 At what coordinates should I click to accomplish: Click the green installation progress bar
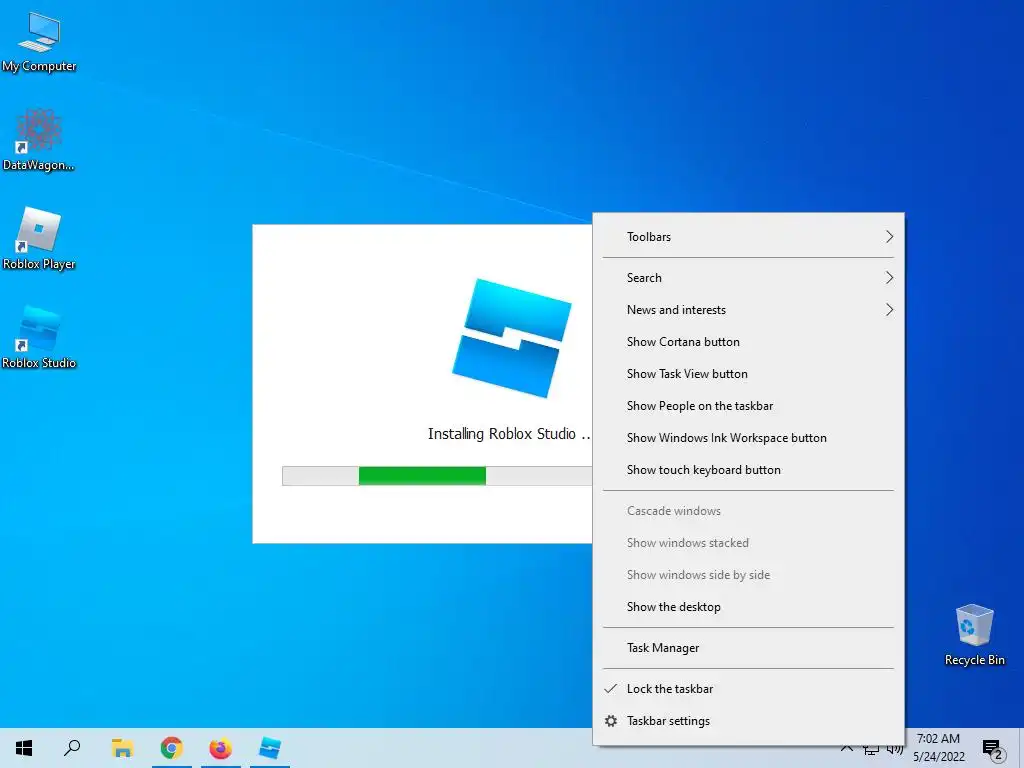click(x=422, y=476)
